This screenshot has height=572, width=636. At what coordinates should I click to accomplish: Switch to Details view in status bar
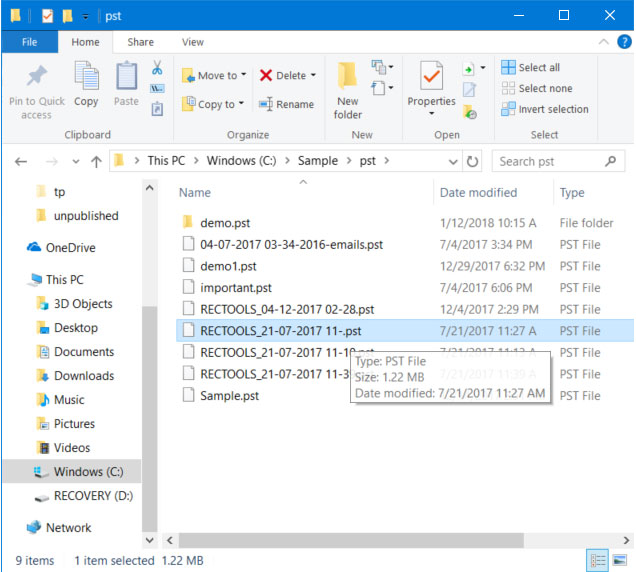pyautogui.click(x=597, y=561)
